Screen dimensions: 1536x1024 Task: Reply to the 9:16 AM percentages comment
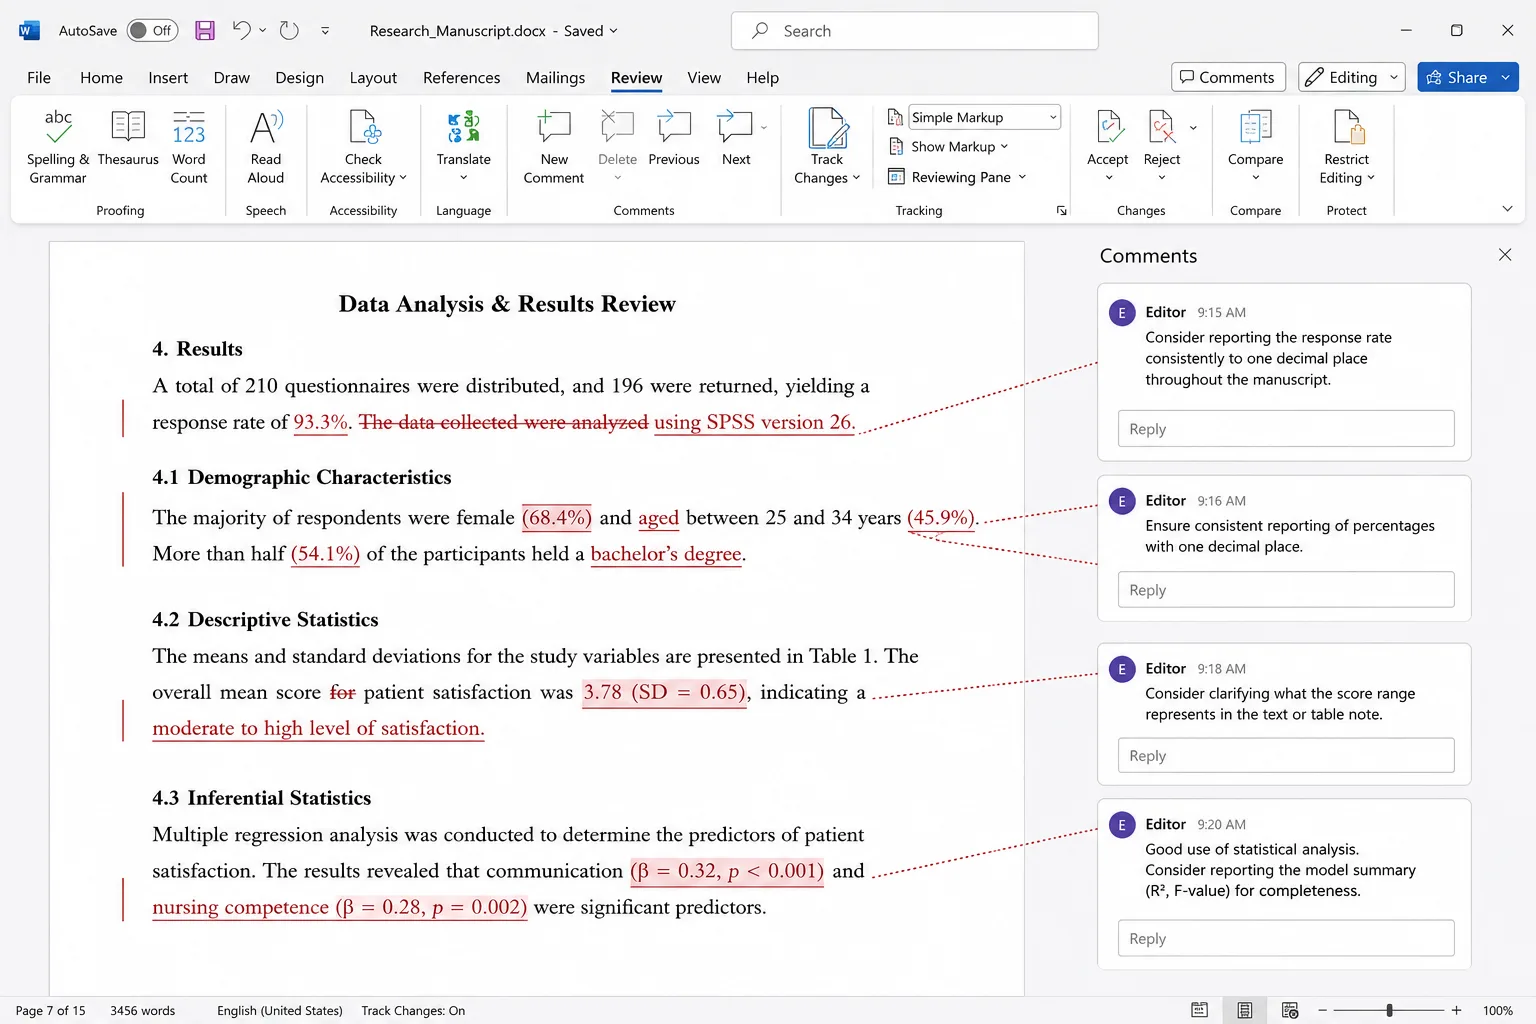(x=1285, y=589)
